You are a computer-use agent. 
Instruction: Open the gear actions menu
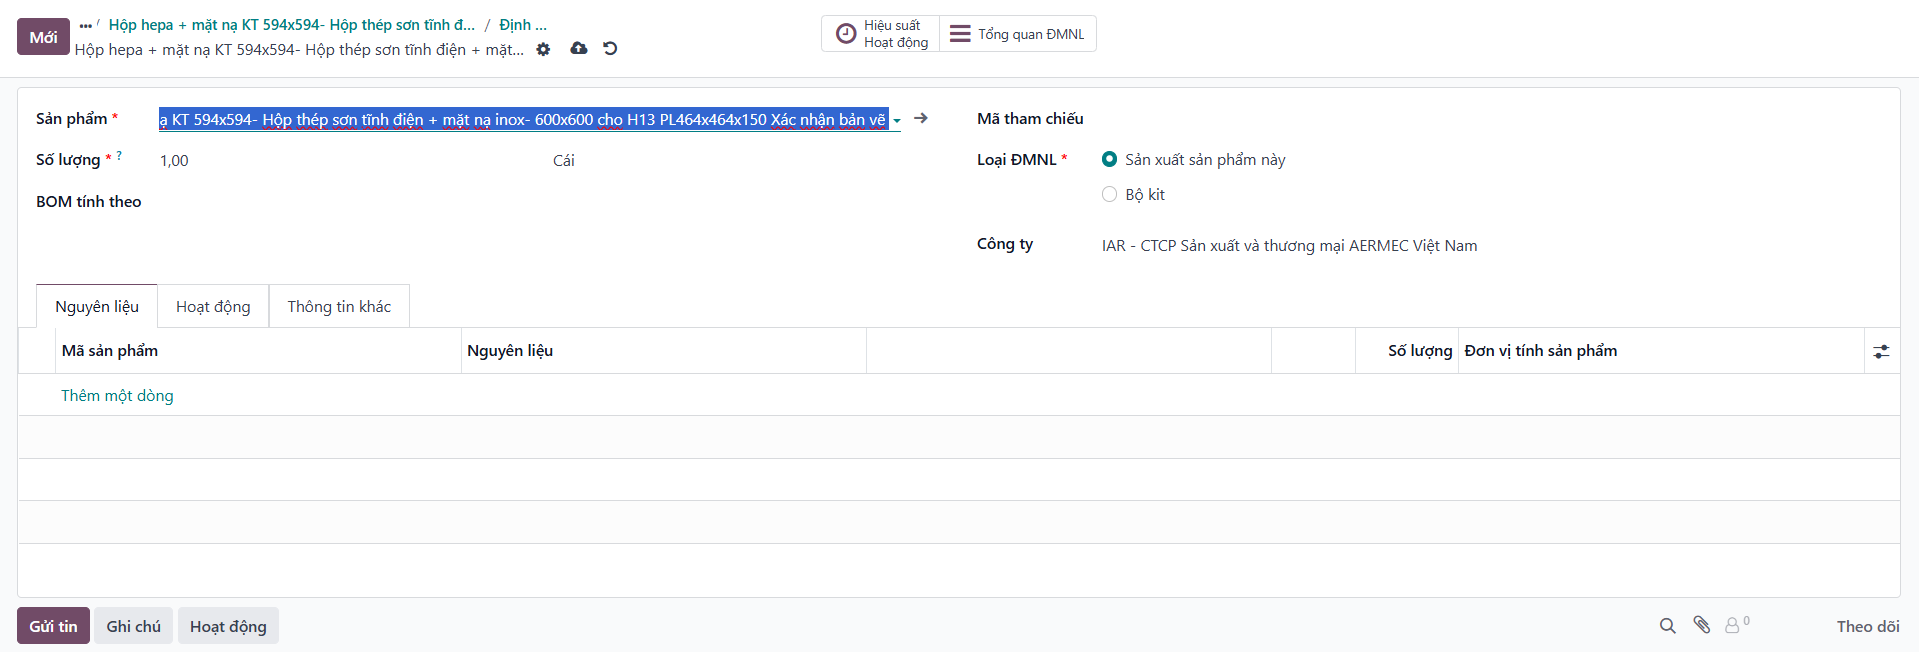(x=543, y=49)
